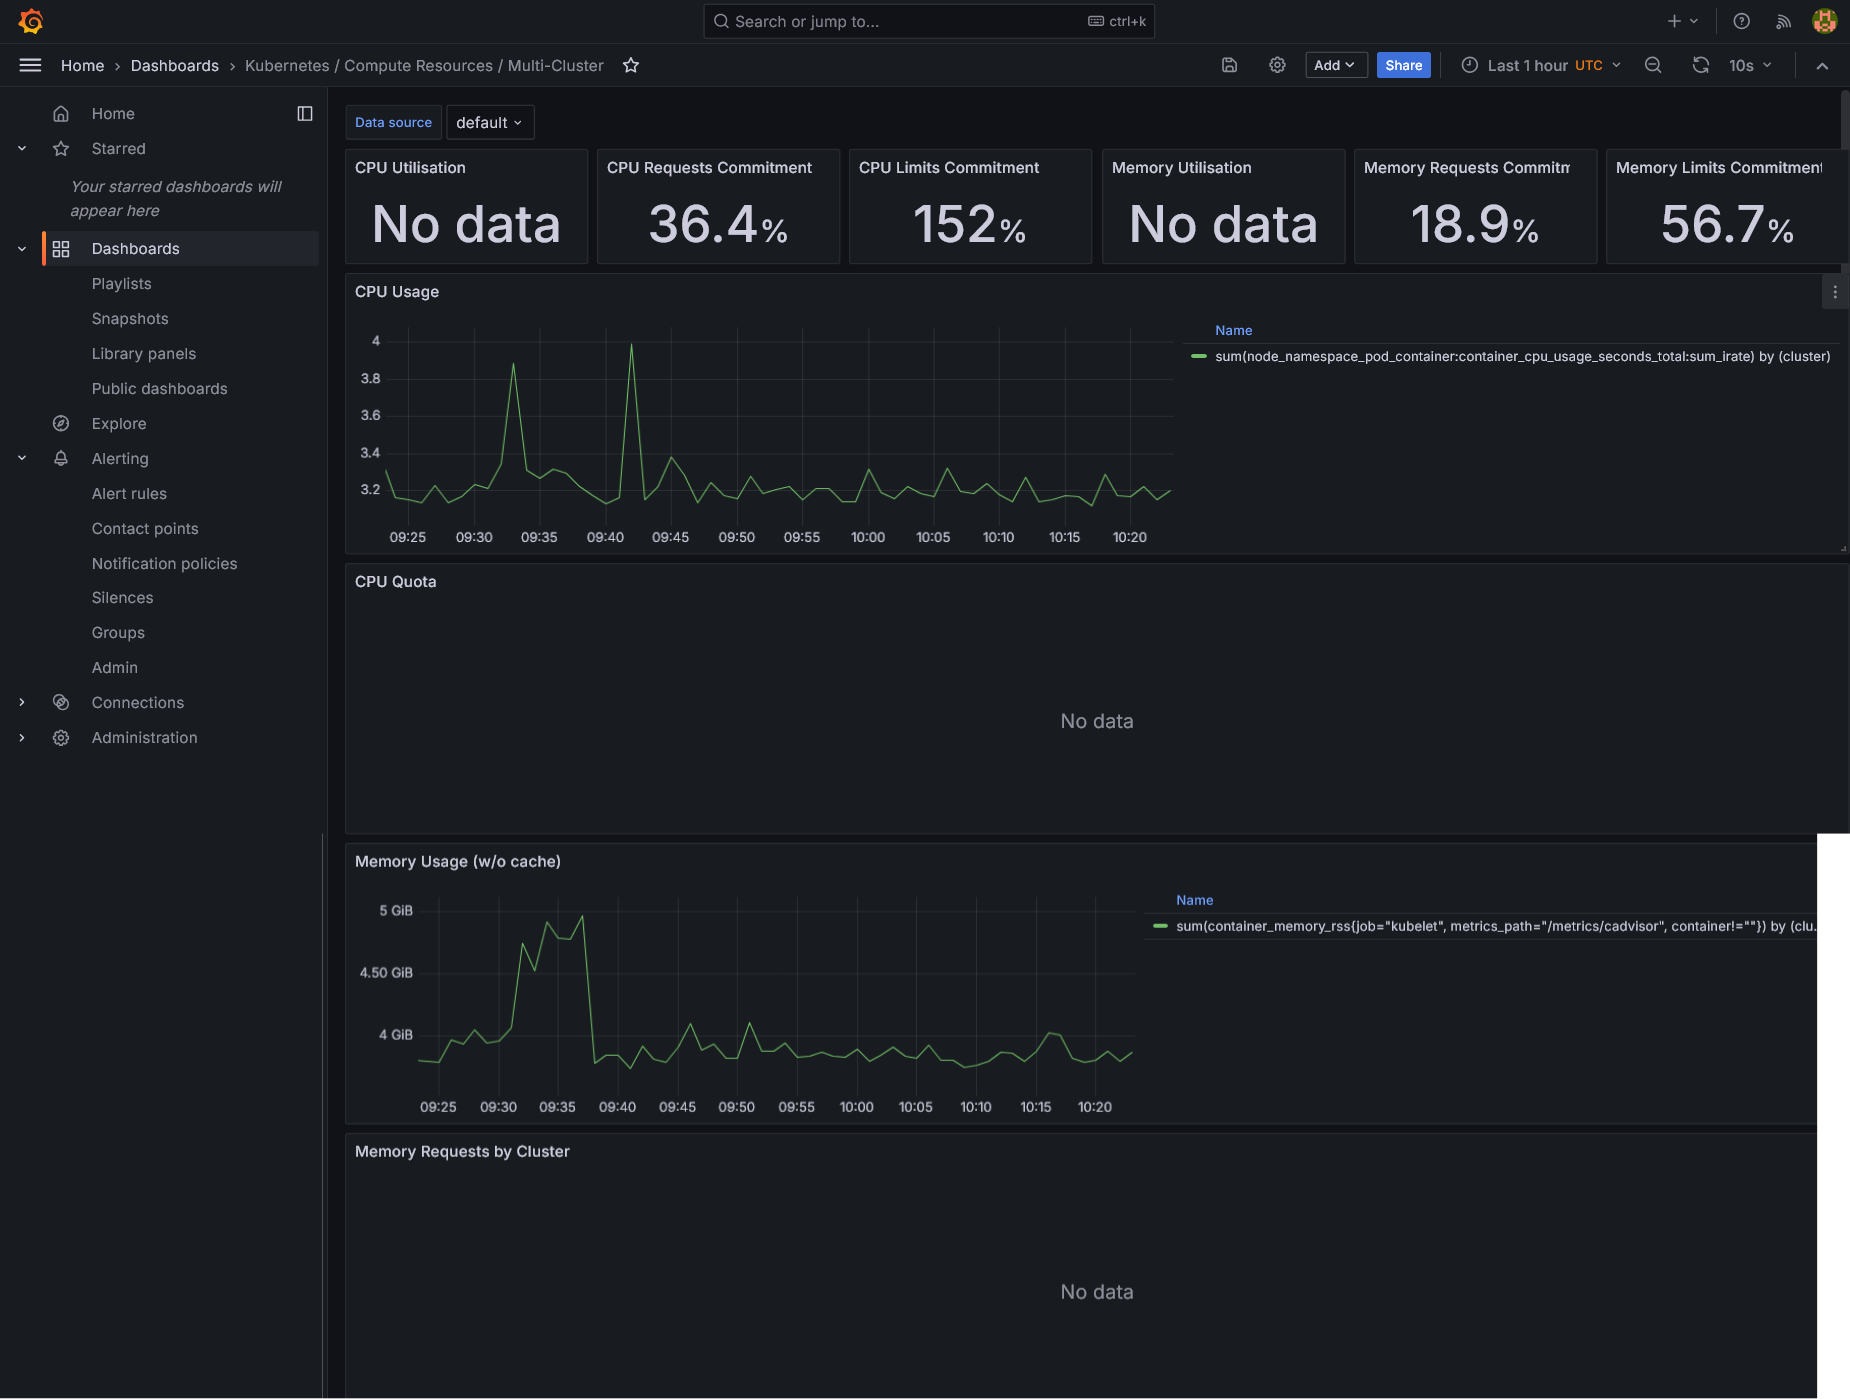Open the Last 1 hour time picker
Image resolution: width=1850 pixels, height=1399 pixels.
pyautogui.click(x=1541, y=65)
